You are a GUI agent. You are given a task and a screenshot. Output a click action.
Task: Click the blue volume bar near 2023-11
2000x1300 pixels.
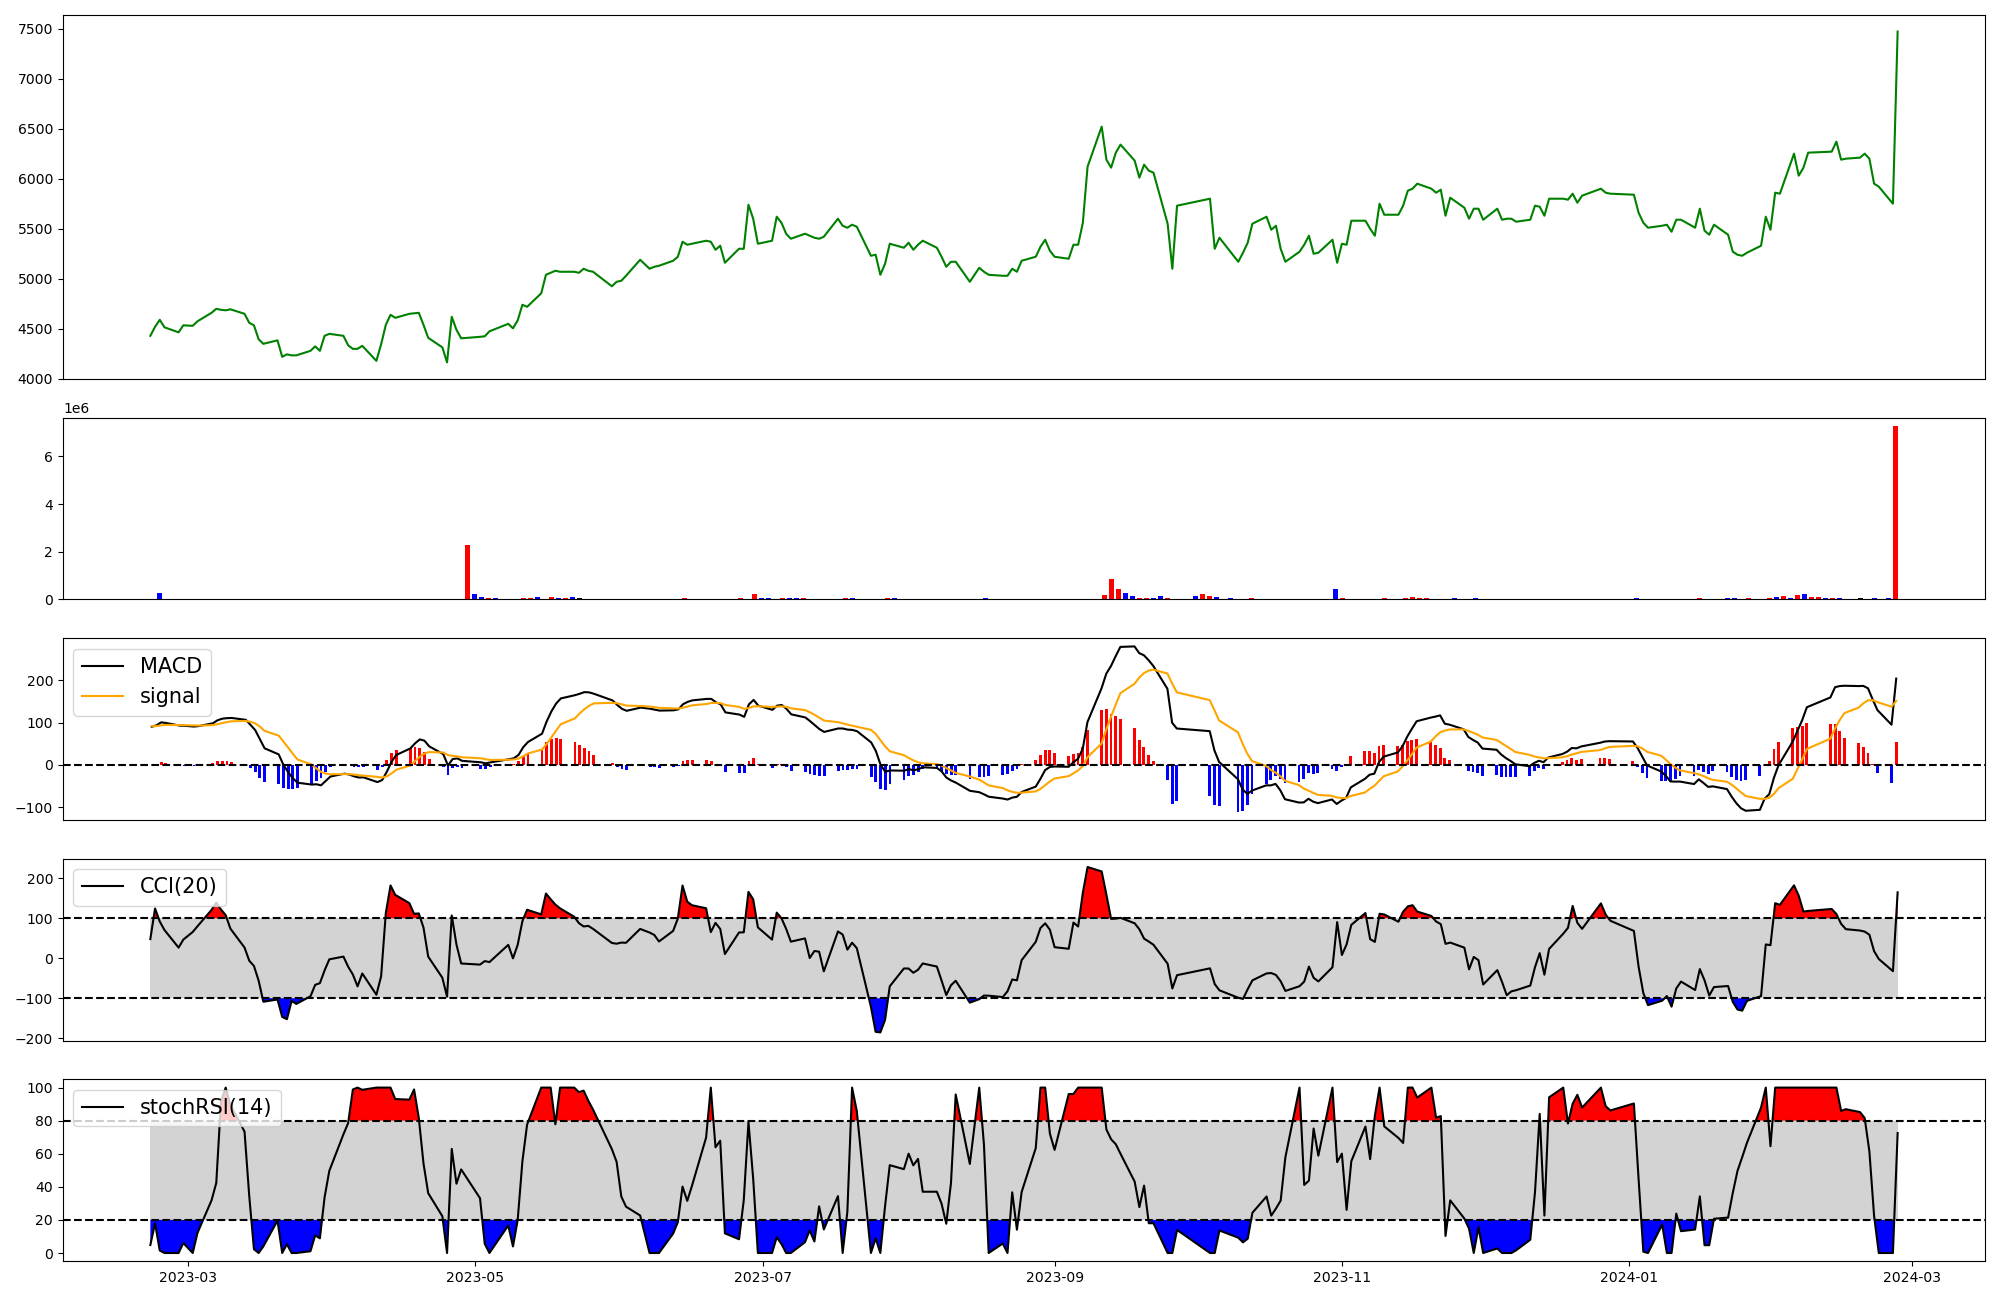click(1335, 594)
